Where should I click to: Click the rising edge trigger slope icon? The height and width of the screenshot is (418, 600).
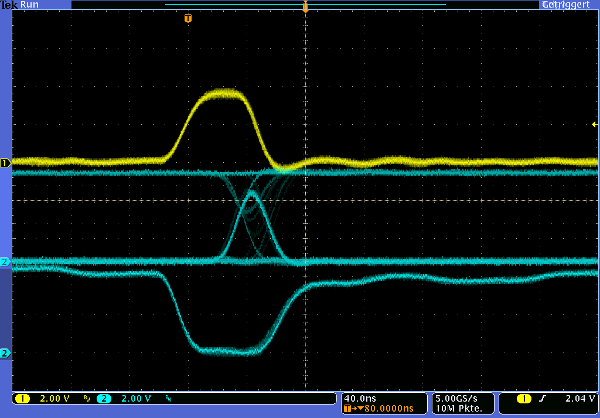coord(543,398)
